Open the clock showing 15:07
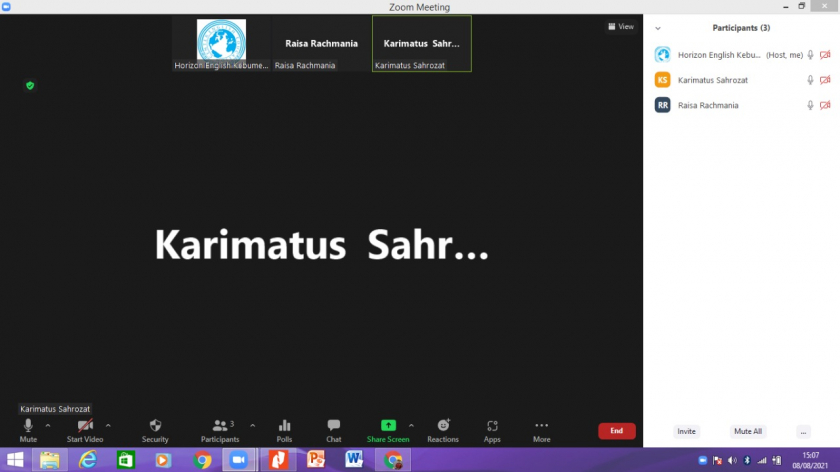This screenshot has height=472, width=840. (x=810, y=460)
